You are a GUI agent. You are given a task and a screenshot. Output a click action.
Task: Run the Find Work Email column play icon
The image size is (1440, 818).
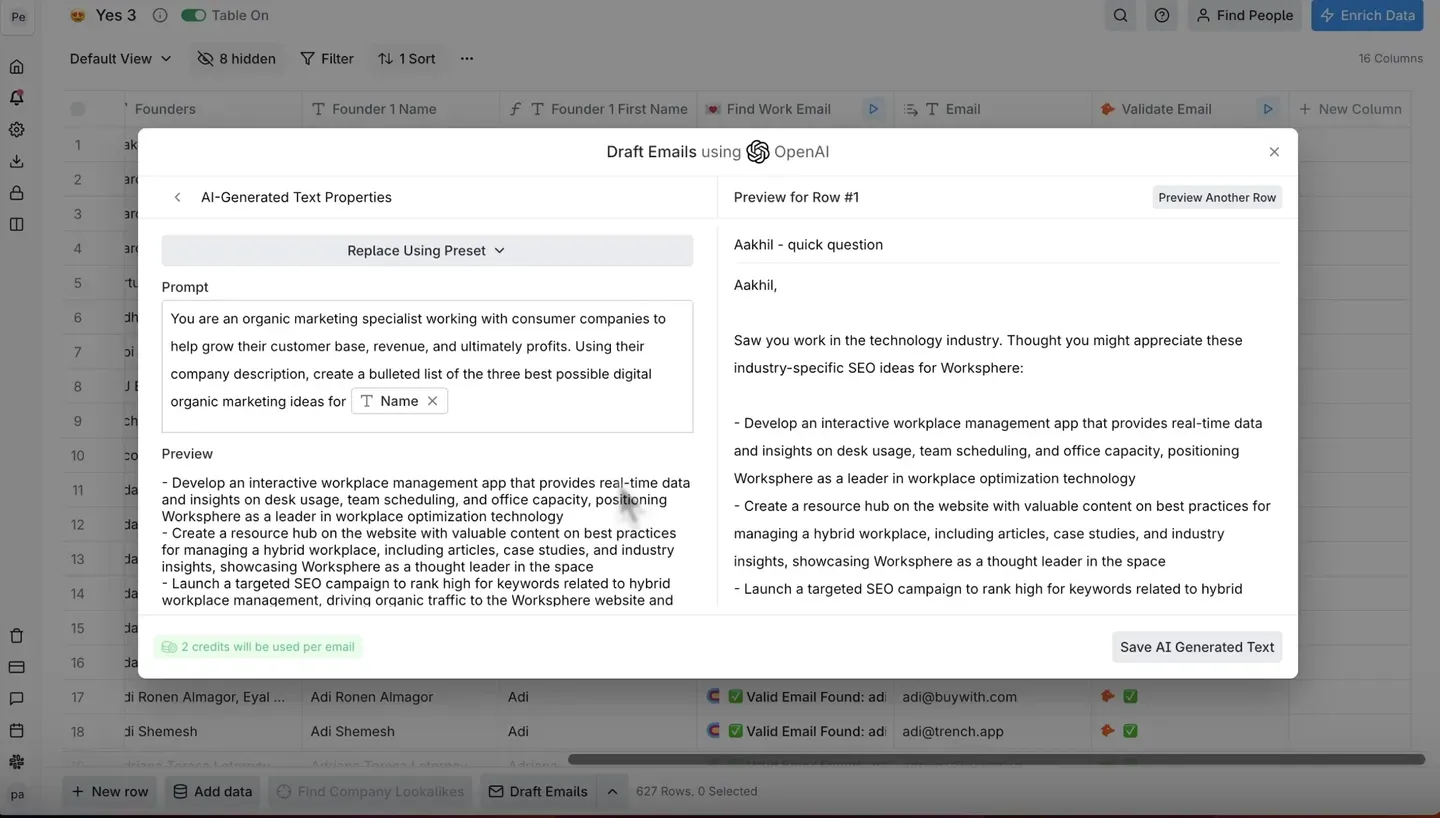873,109
